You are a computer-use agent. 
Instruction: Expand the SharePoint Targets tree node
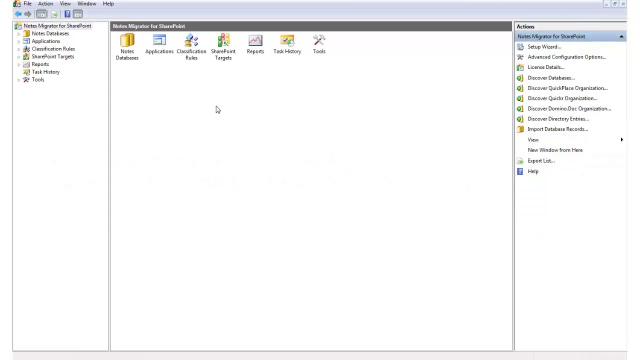pos(18,57)
